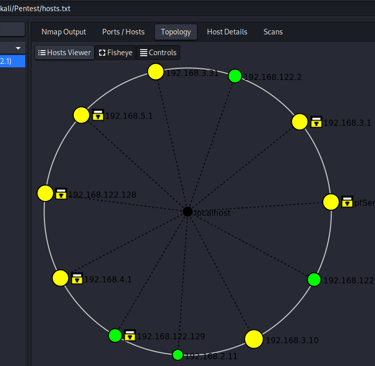Click the 192.168.5.1 label

click(x=129, y=116)
